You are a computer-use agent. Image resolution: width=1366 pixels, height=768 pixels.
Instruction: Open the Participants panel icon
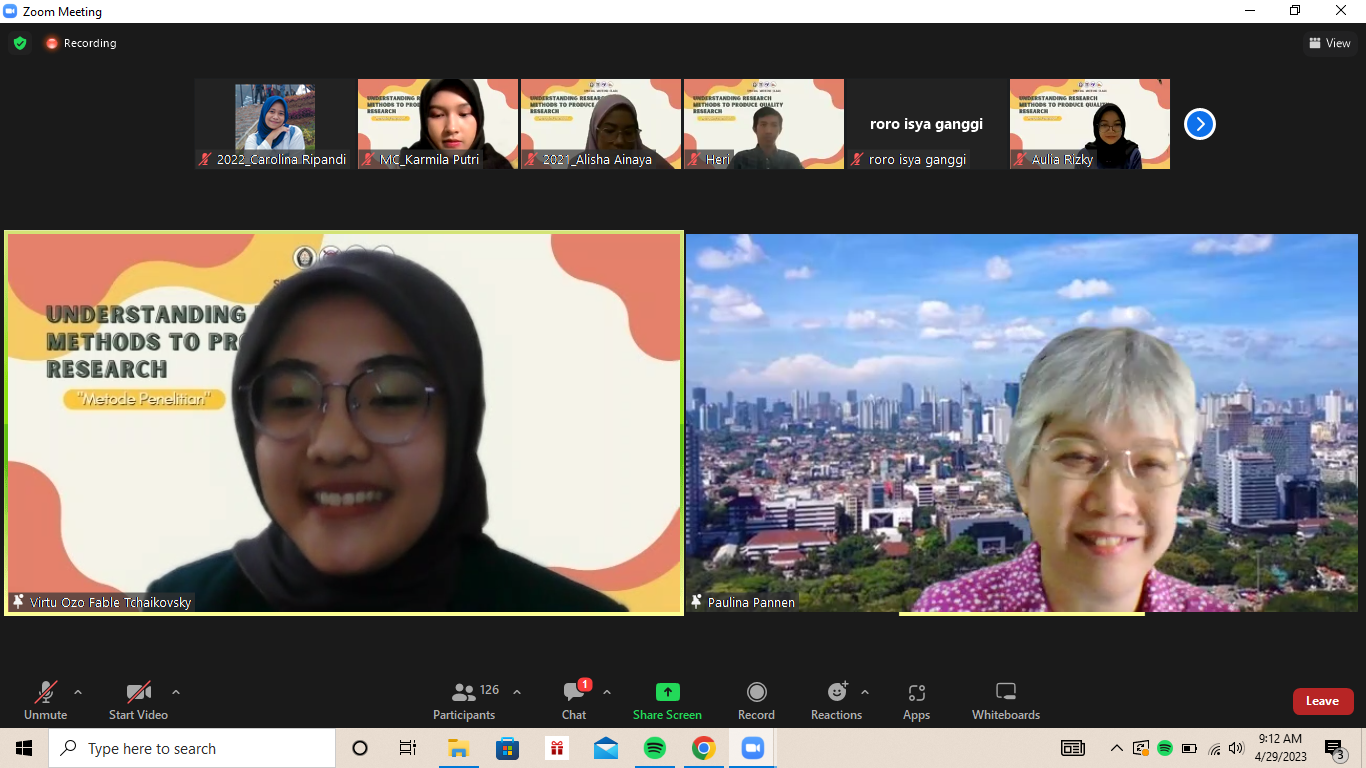pos(464,692)
